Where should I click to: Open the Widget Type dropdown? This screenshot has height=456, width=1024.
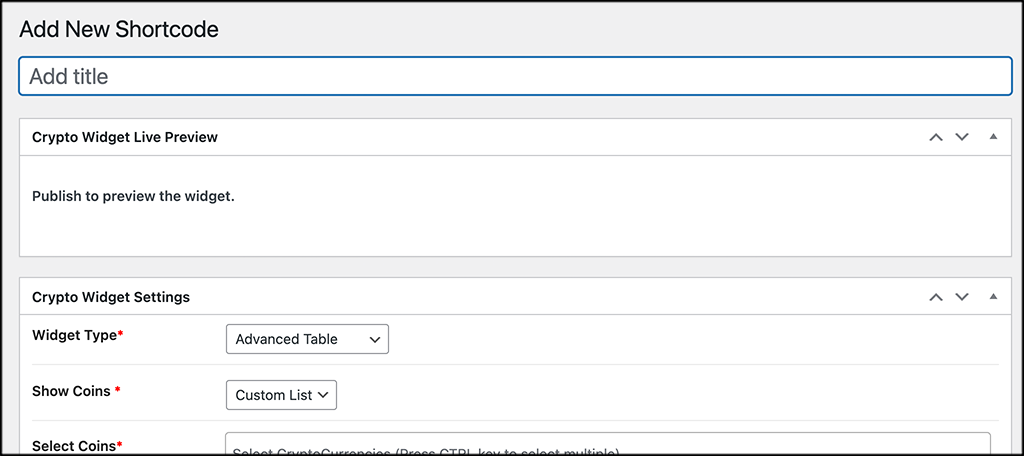[x=307, y=339]
